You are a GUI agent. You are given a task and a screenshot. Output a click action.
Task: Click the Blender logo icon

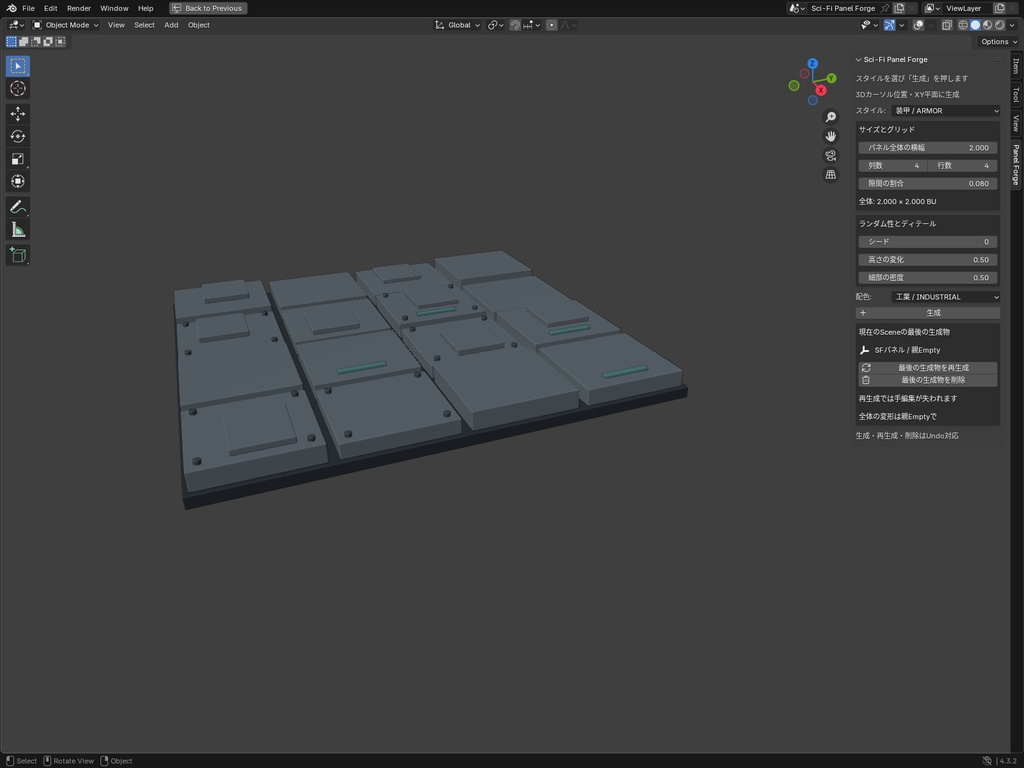tap(11, 8)
